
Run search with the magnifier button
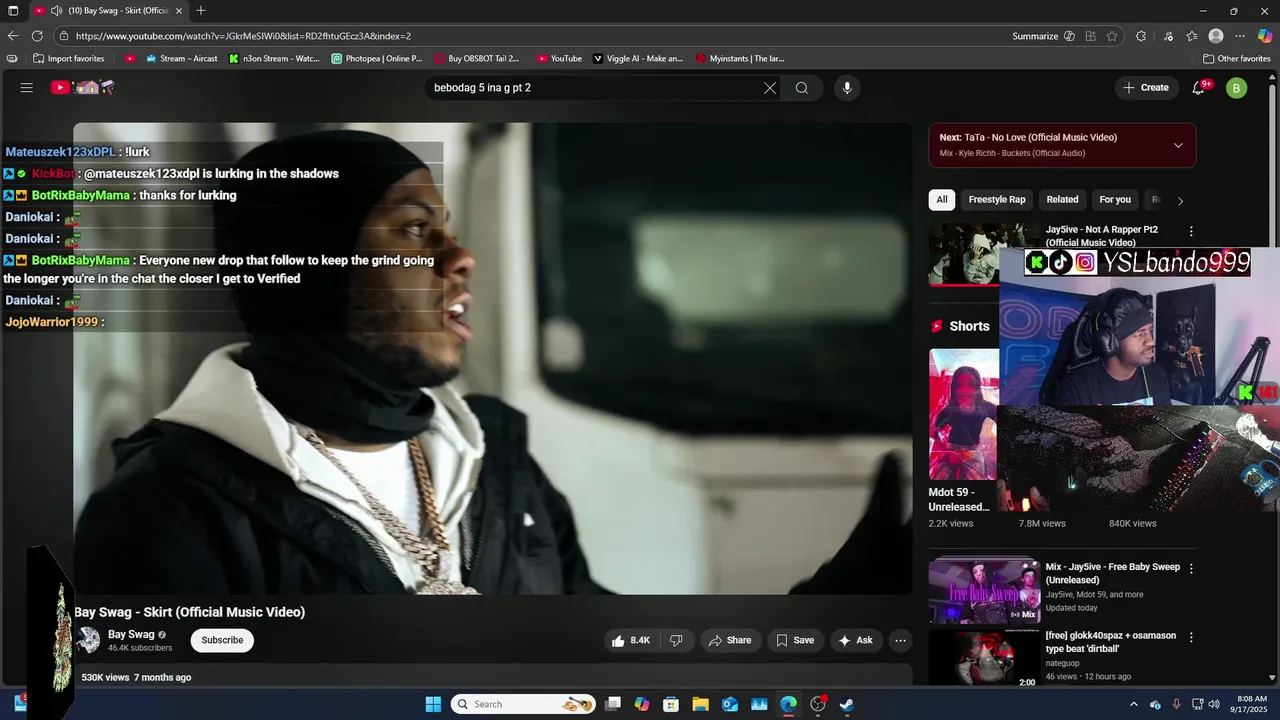(x=802, y=88)
